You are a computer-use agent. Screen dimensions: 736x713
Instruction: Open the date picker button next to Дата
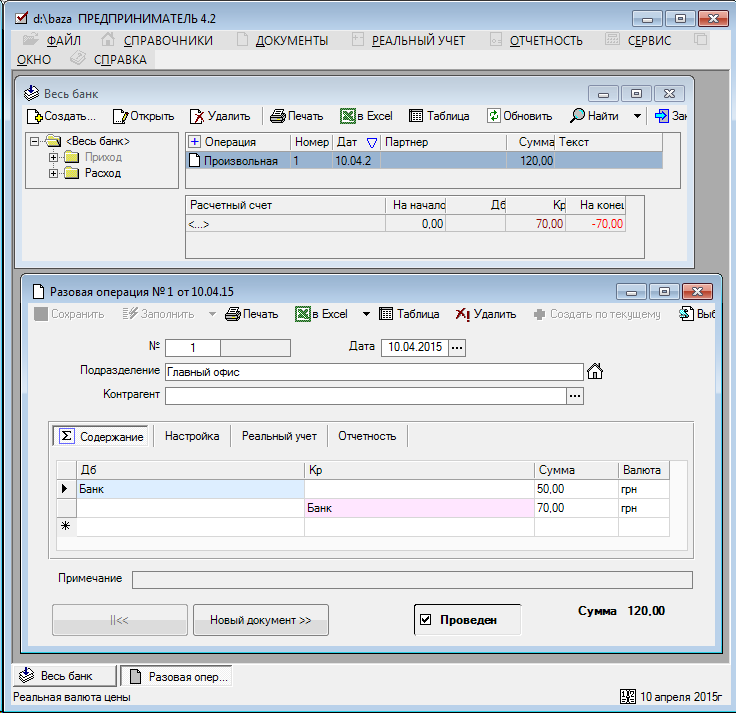click(x=457, y=348)
